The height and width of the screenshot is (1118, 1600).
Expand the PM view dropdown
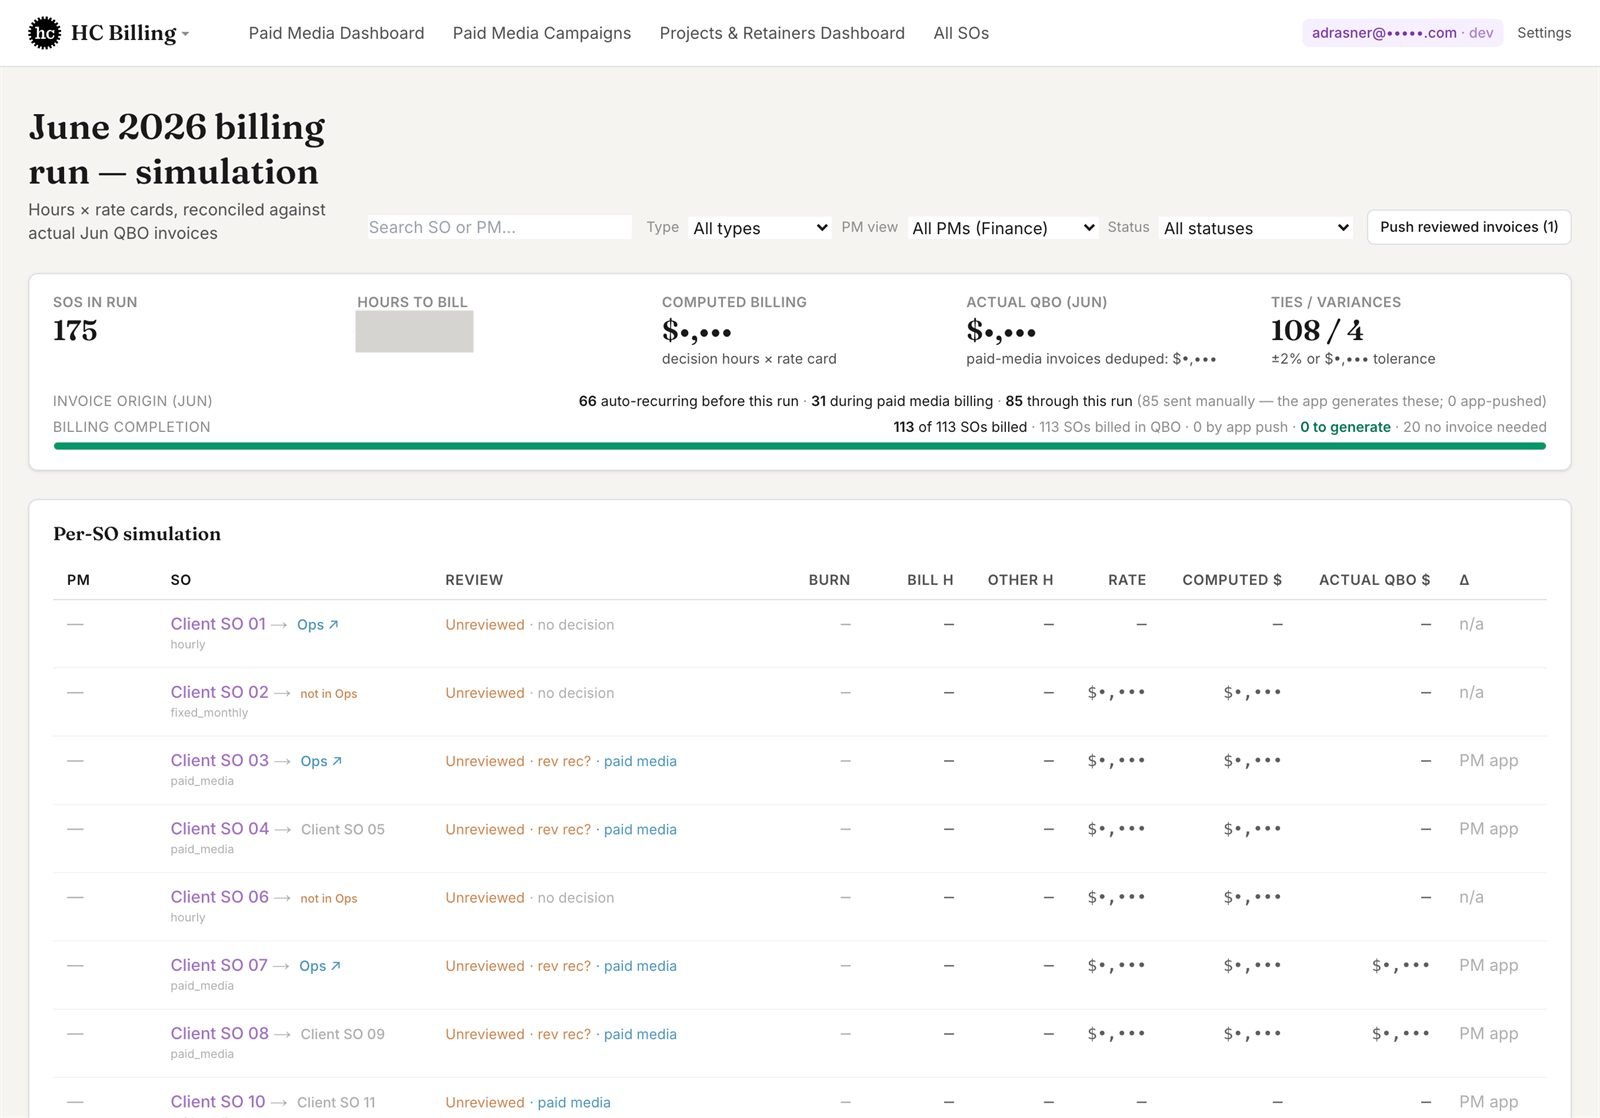(x=1003, y=228)
